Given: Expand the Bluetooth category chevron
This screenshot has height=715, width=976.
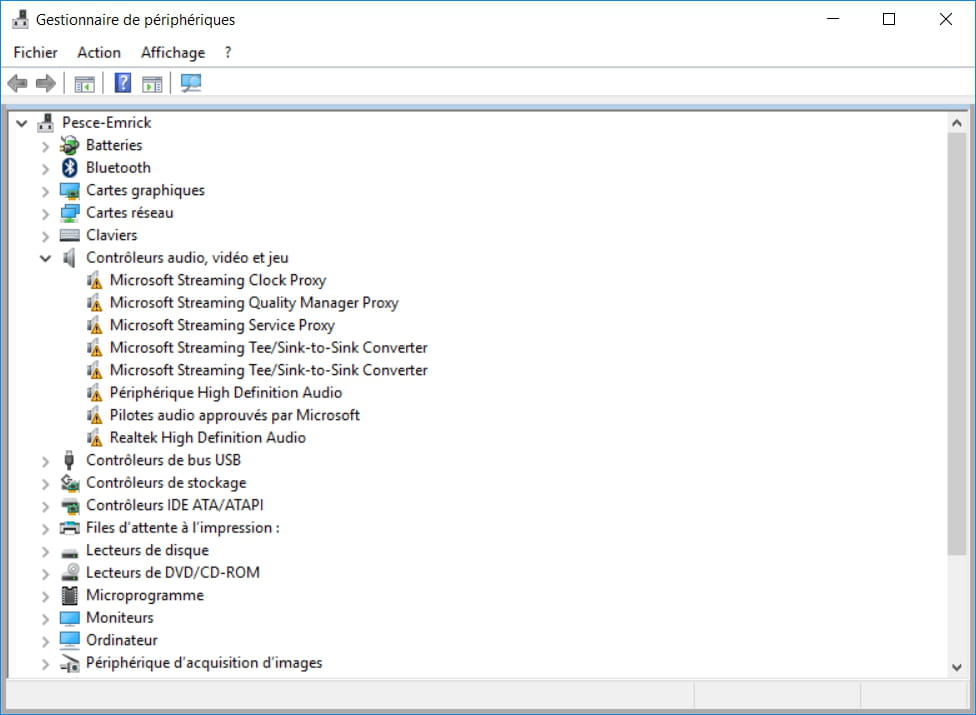Looking at the screenshot, I should pos(45,169).
